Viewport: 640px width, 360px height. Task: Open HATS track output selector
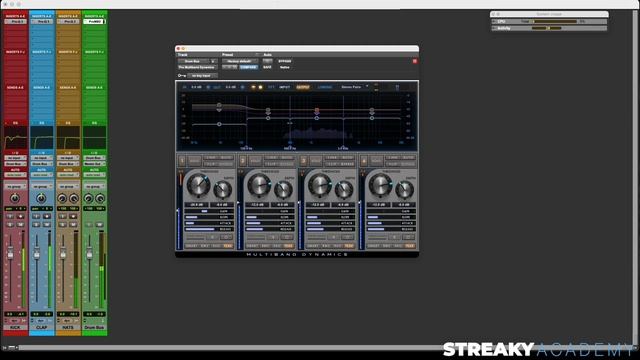coord(68,164)
